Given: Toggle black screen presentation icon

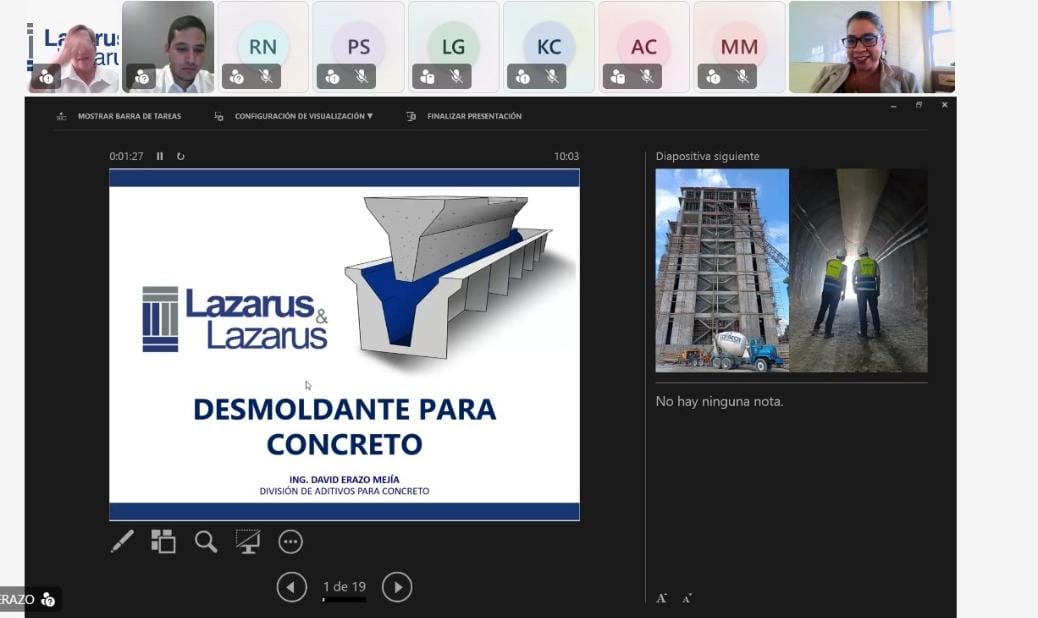Looking at the screenshot, I should [x=248, y=542].
